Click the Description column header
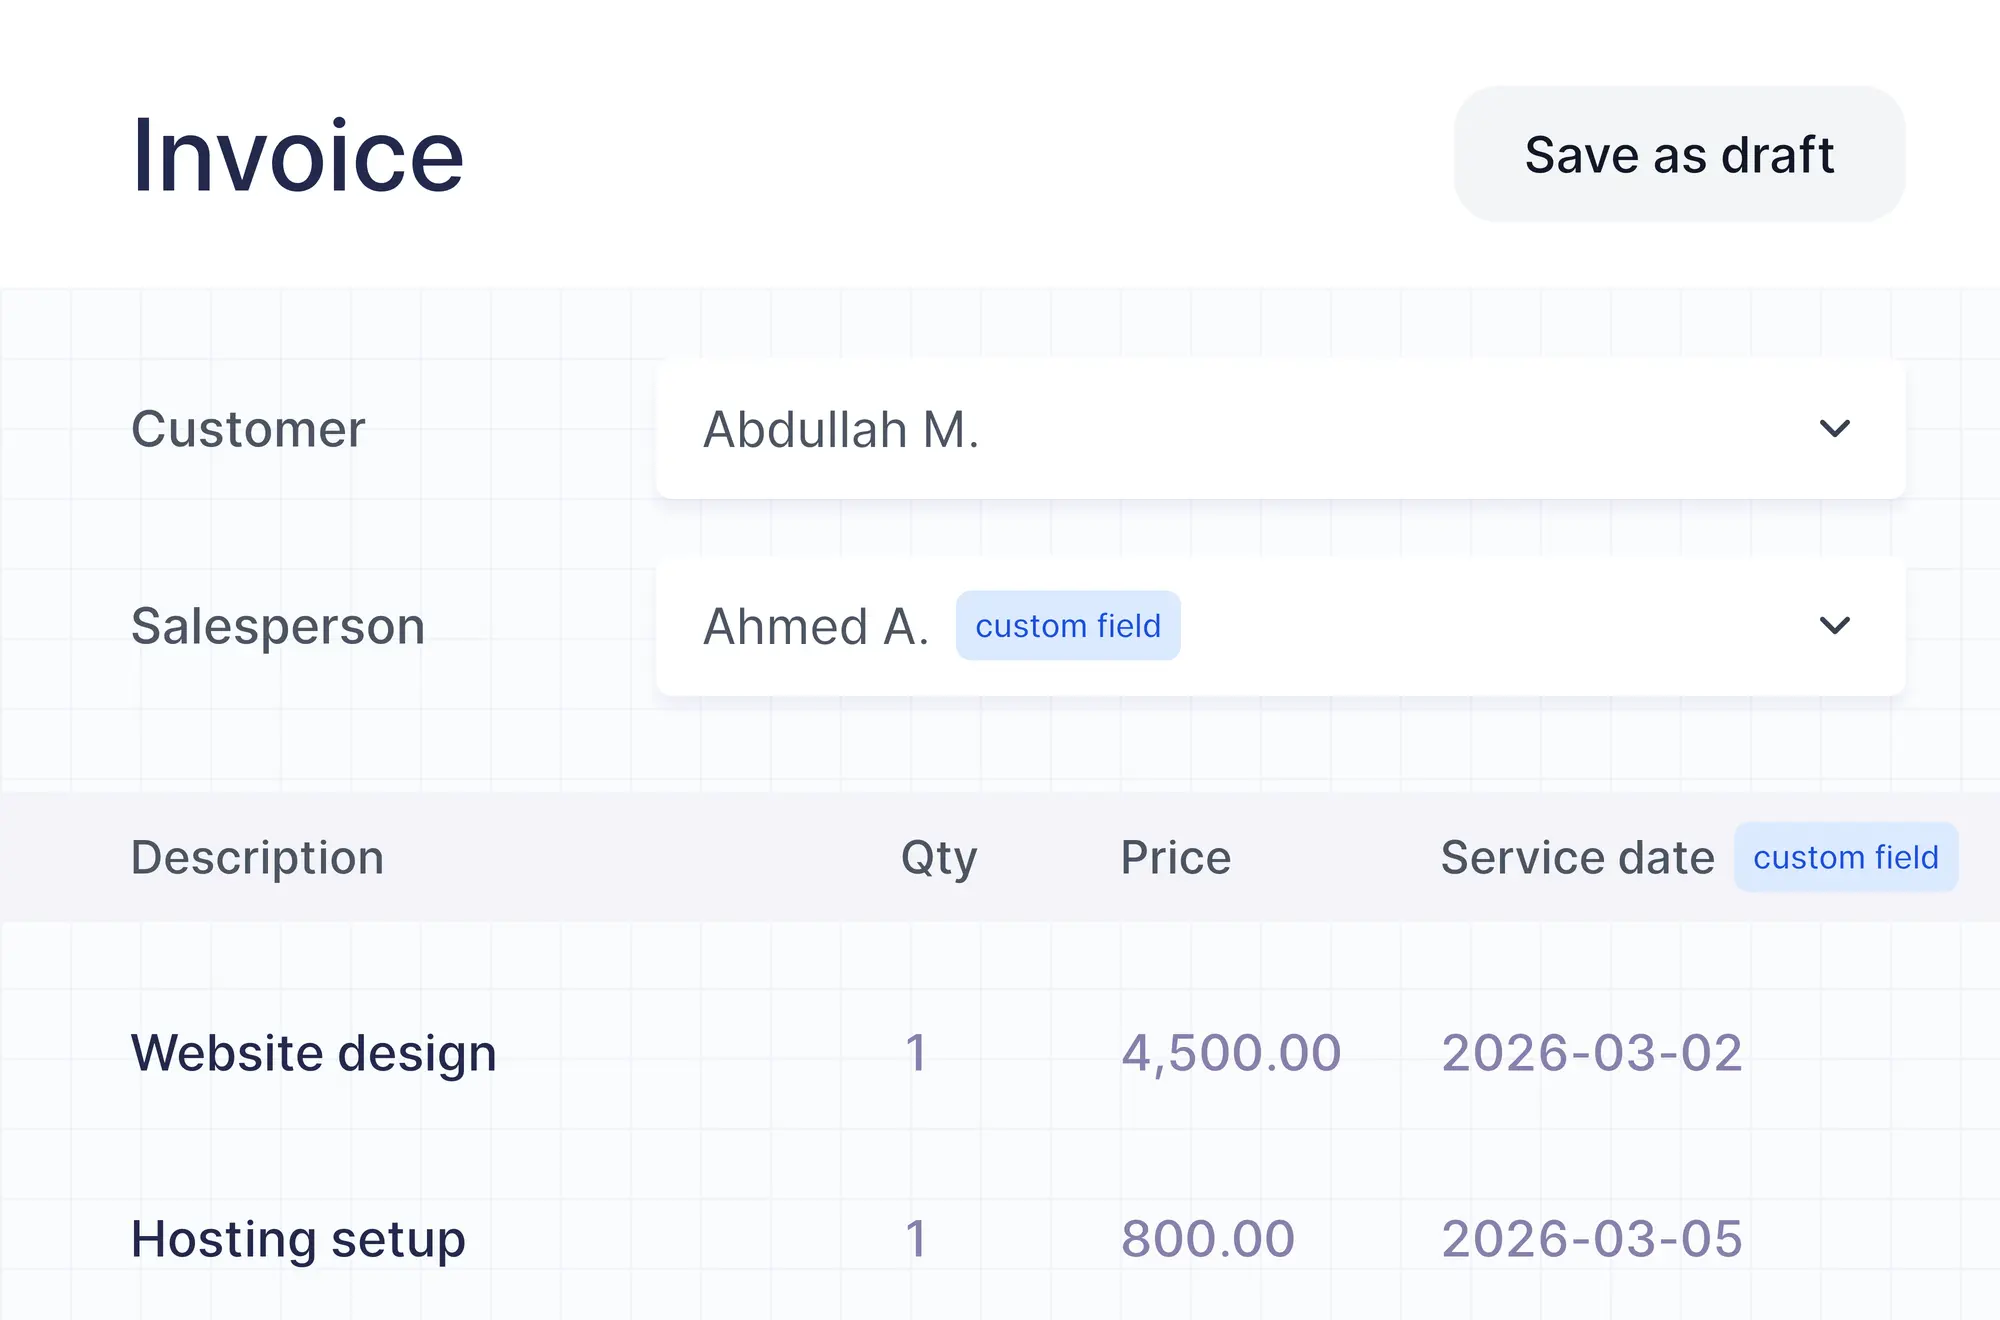Screen dimensions: 2000x1320 257,858
